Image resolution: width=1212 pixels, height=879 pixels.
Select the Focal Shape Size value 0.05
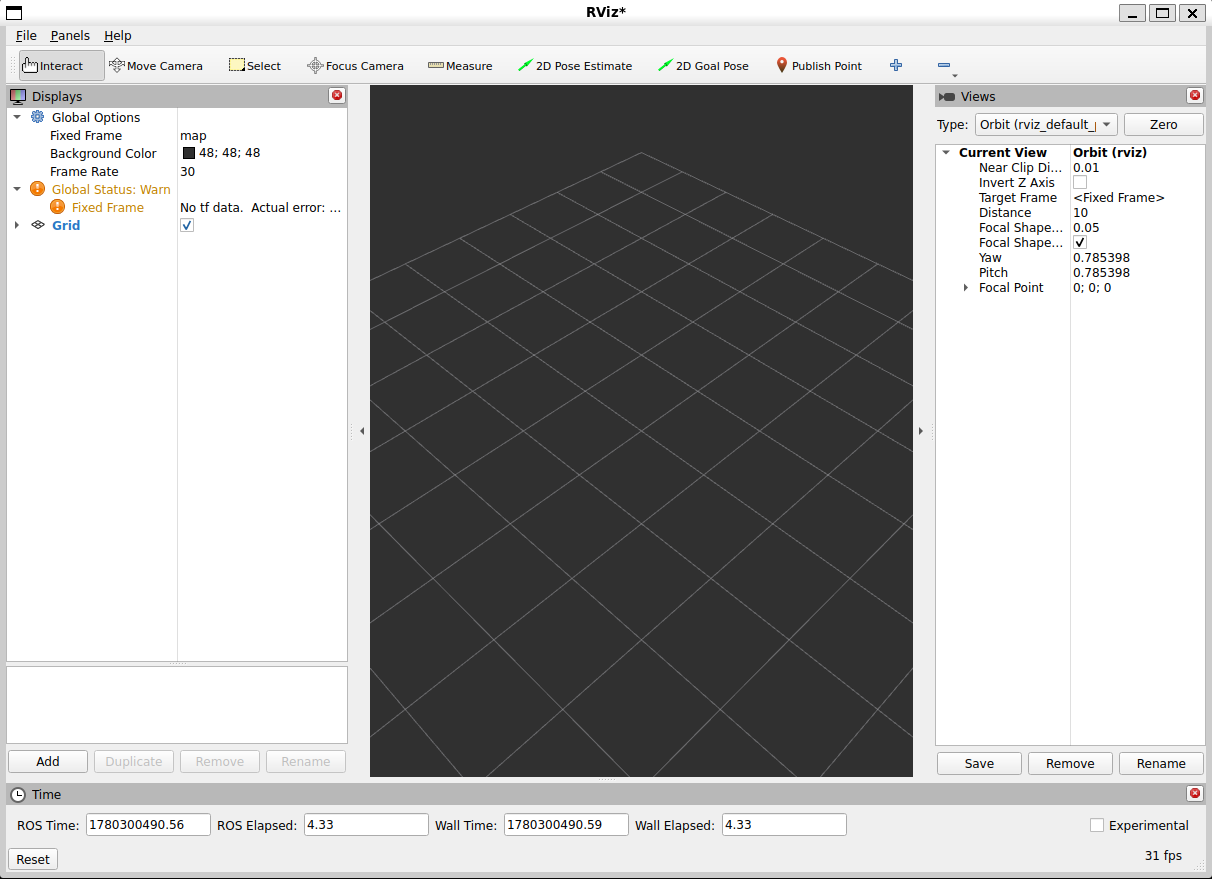1086,227
